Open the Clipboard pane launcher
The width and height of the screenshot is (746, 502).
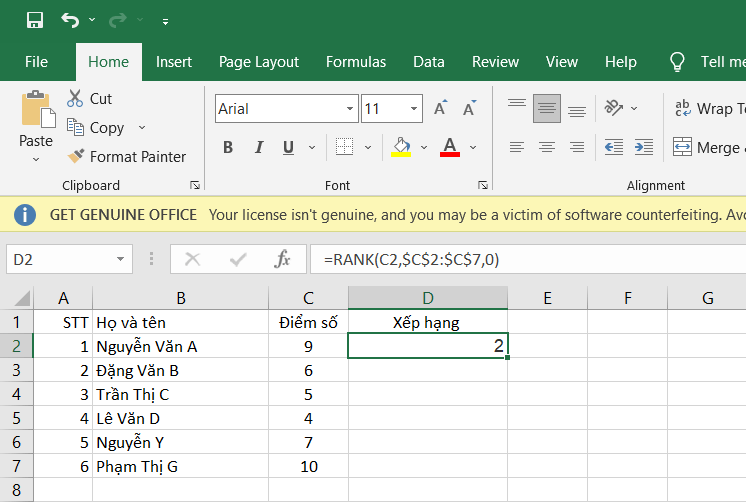tap(195, 185)
